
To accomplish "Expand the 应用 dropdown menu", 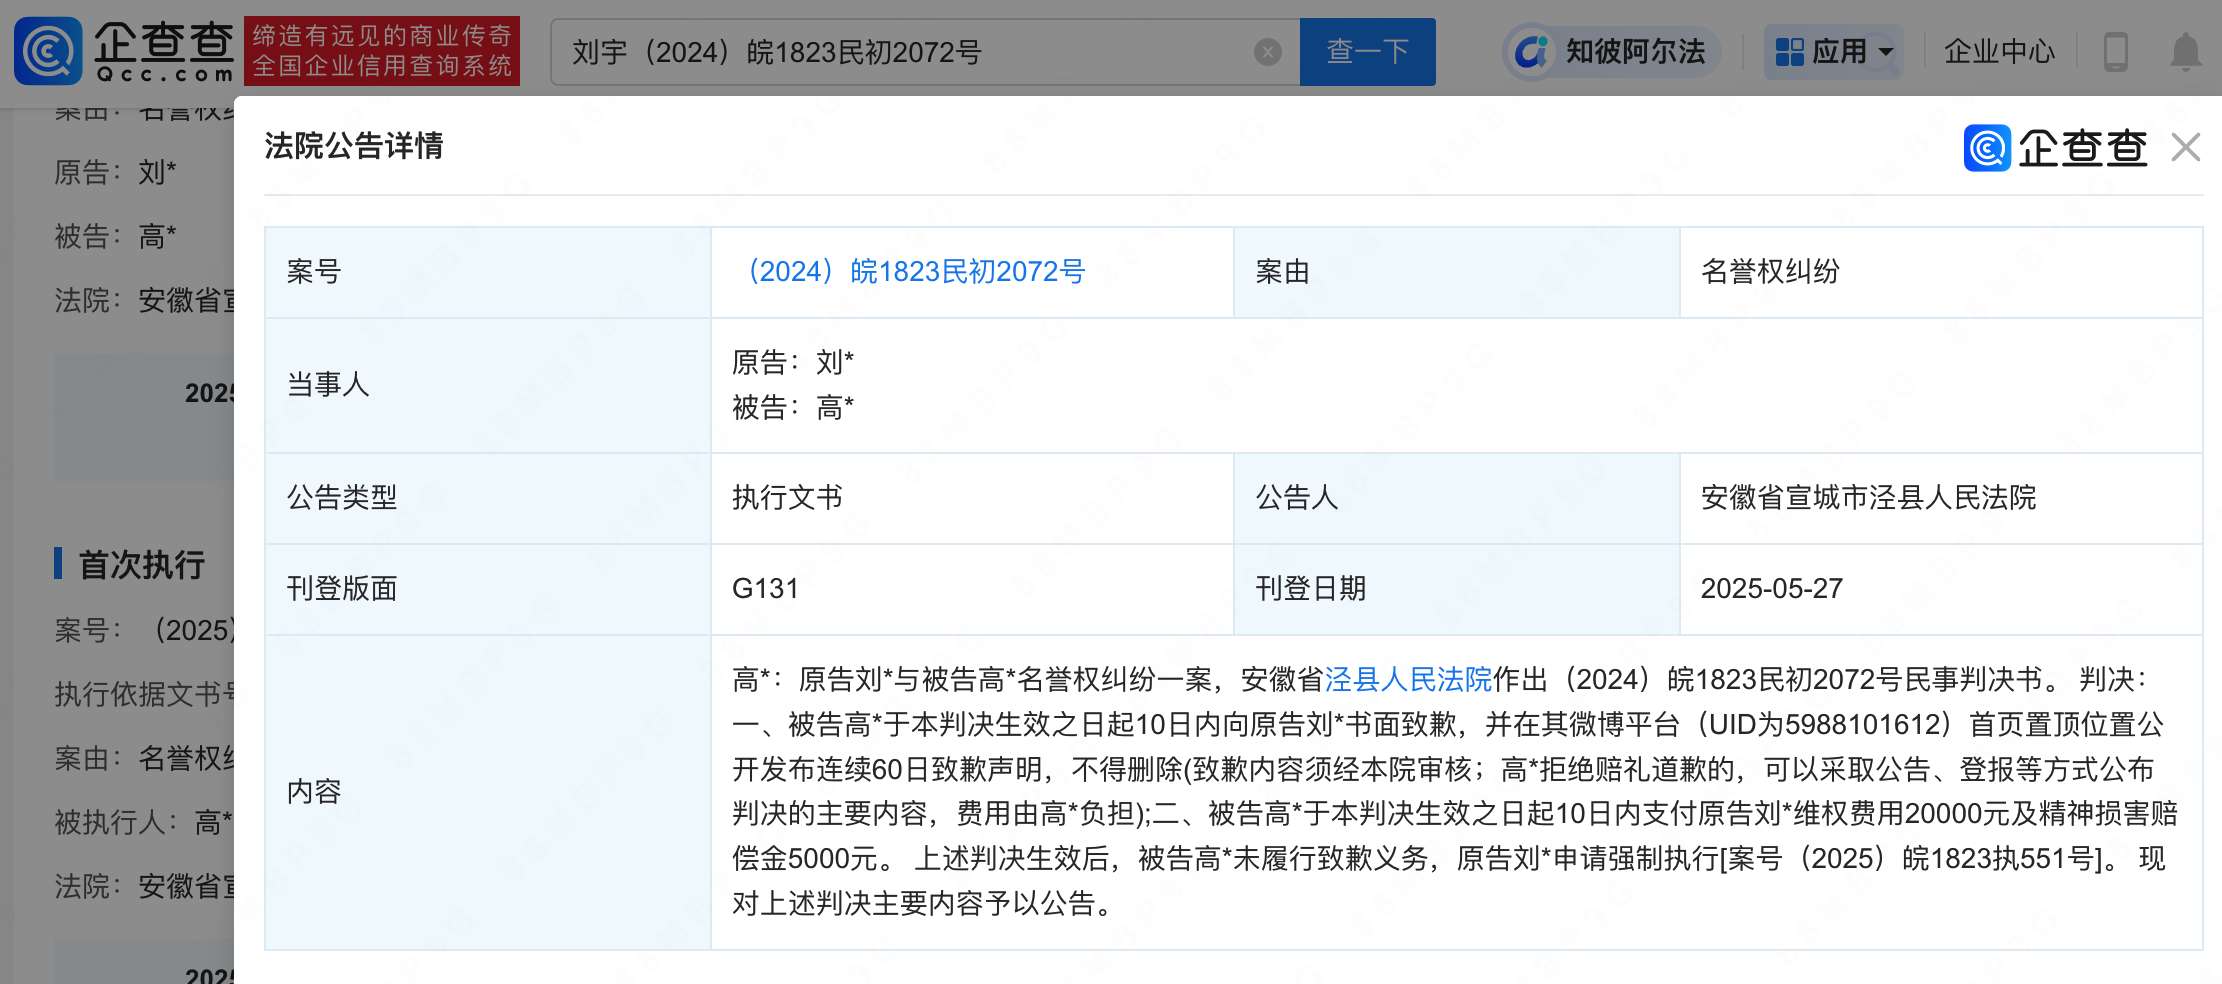I will 1833,51.
